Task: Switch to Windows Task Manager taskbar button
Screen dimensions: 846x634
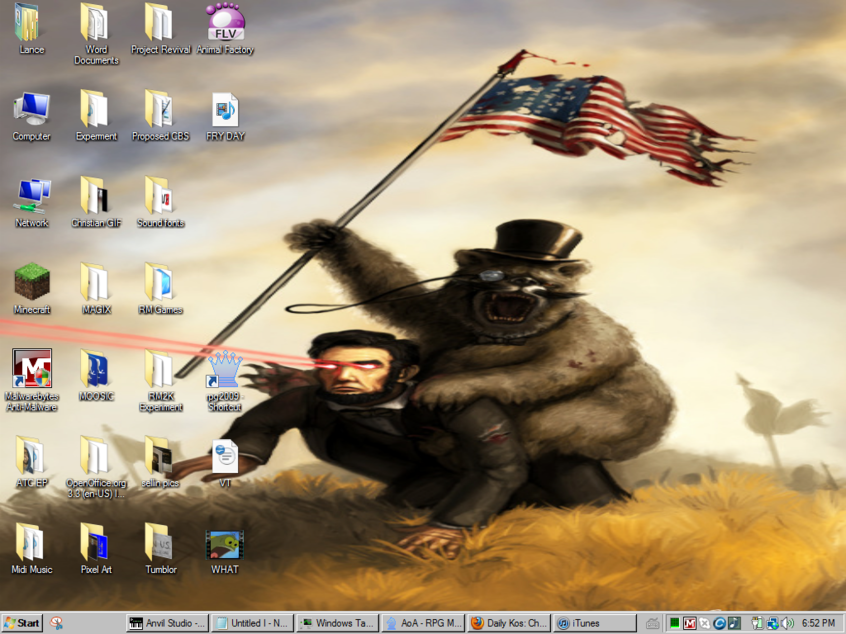Action: pos(338,623)
